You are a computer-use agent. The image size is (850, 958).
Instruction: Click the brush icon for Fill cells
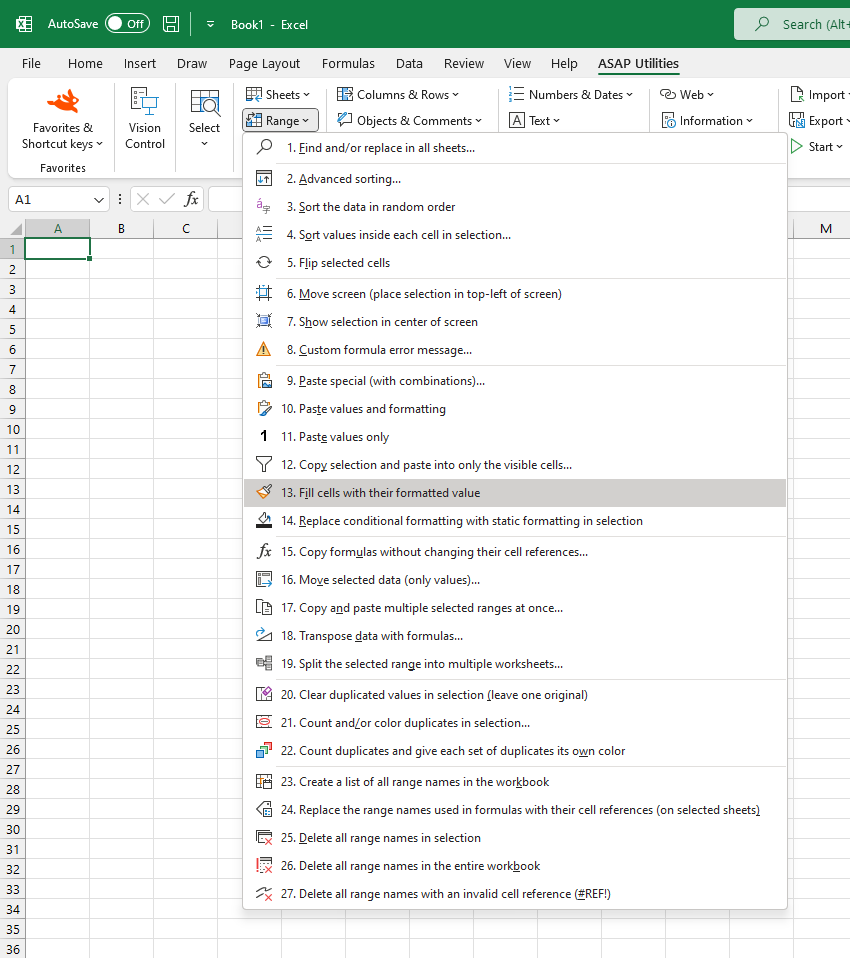coord(264,492)
